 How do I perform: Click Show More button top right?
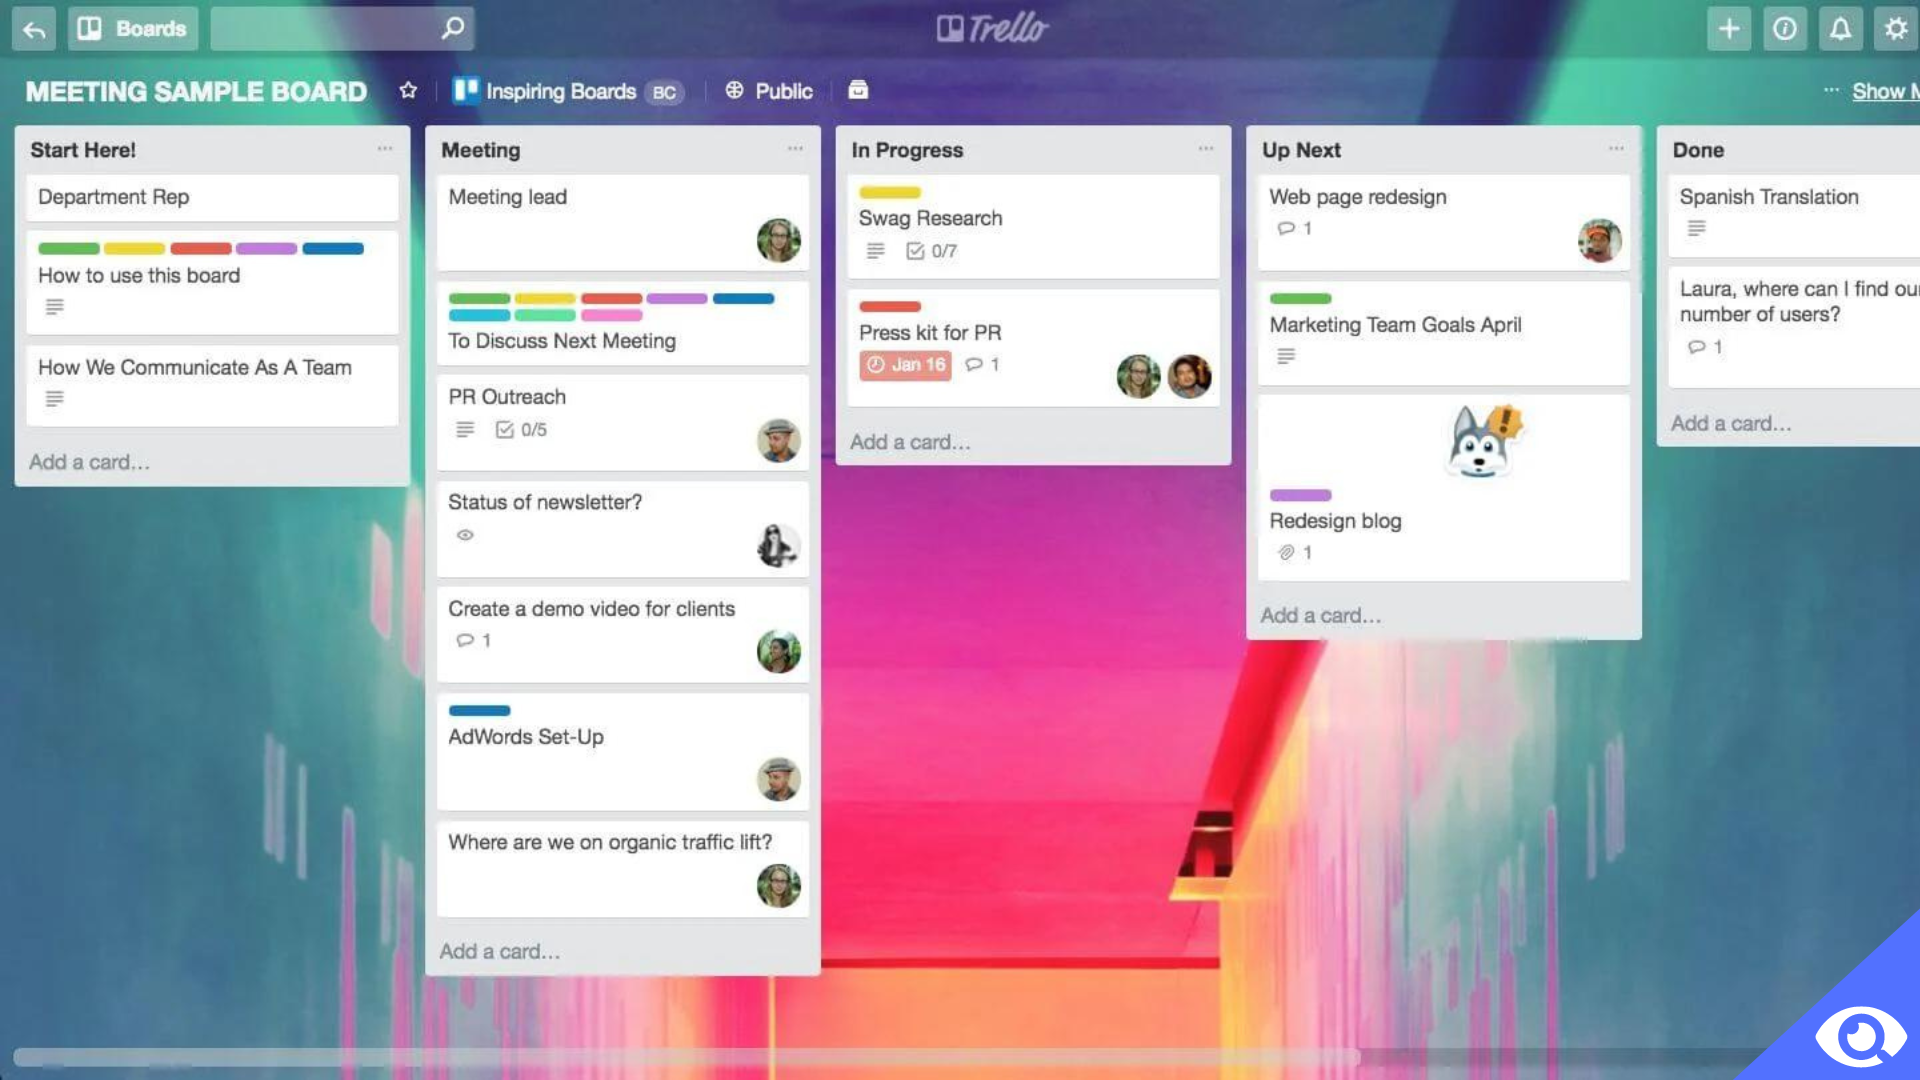click(x=1884, y=90)
